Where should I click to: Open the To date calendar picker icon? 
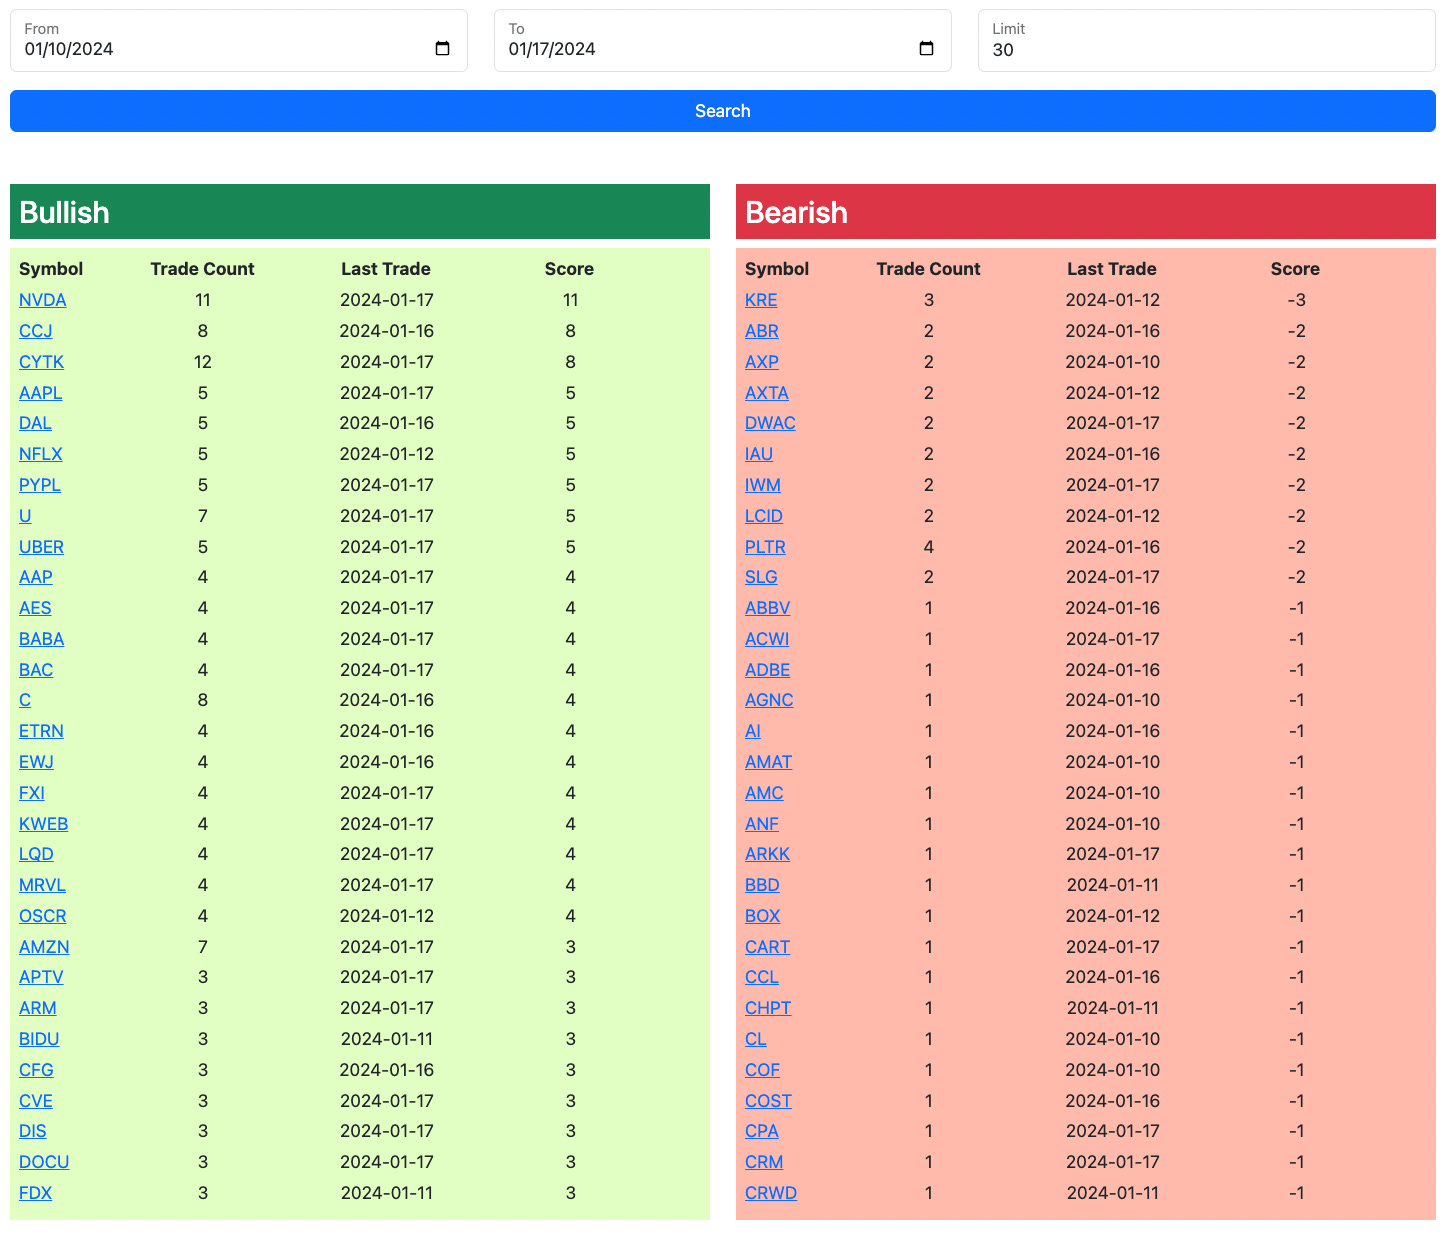(926, 49)
